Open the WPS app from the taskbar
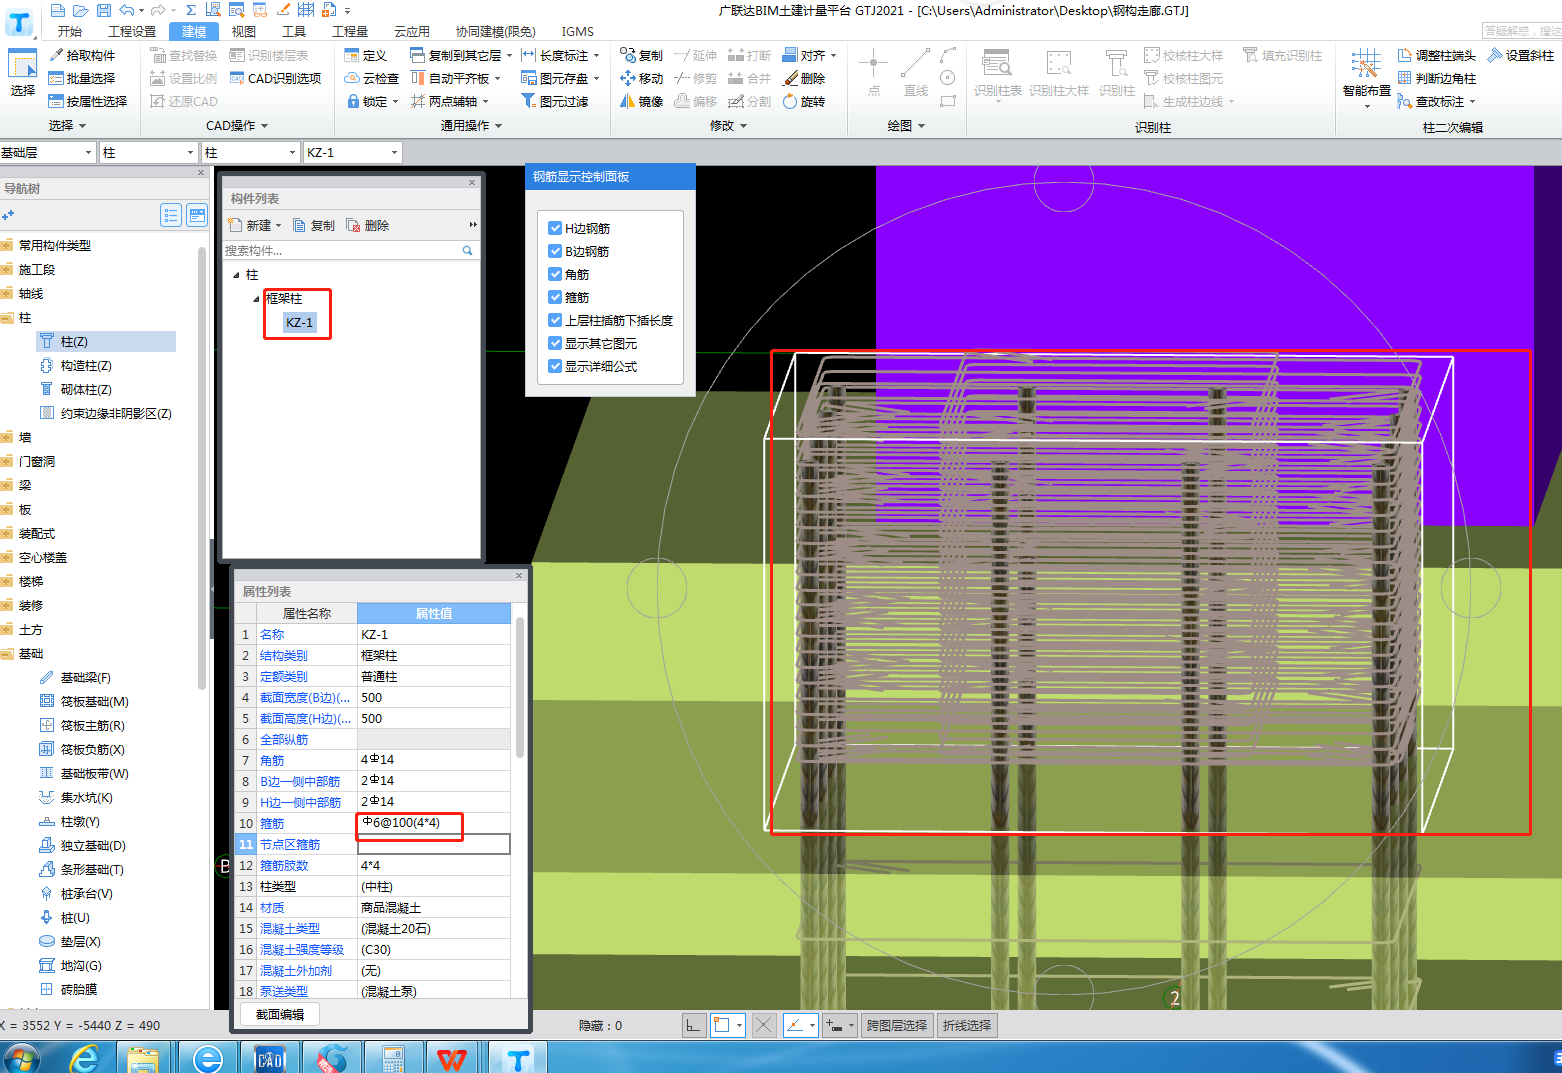Viewport: 1562px width, 1073px height. pyautogui.click(x=453, y=1058)
